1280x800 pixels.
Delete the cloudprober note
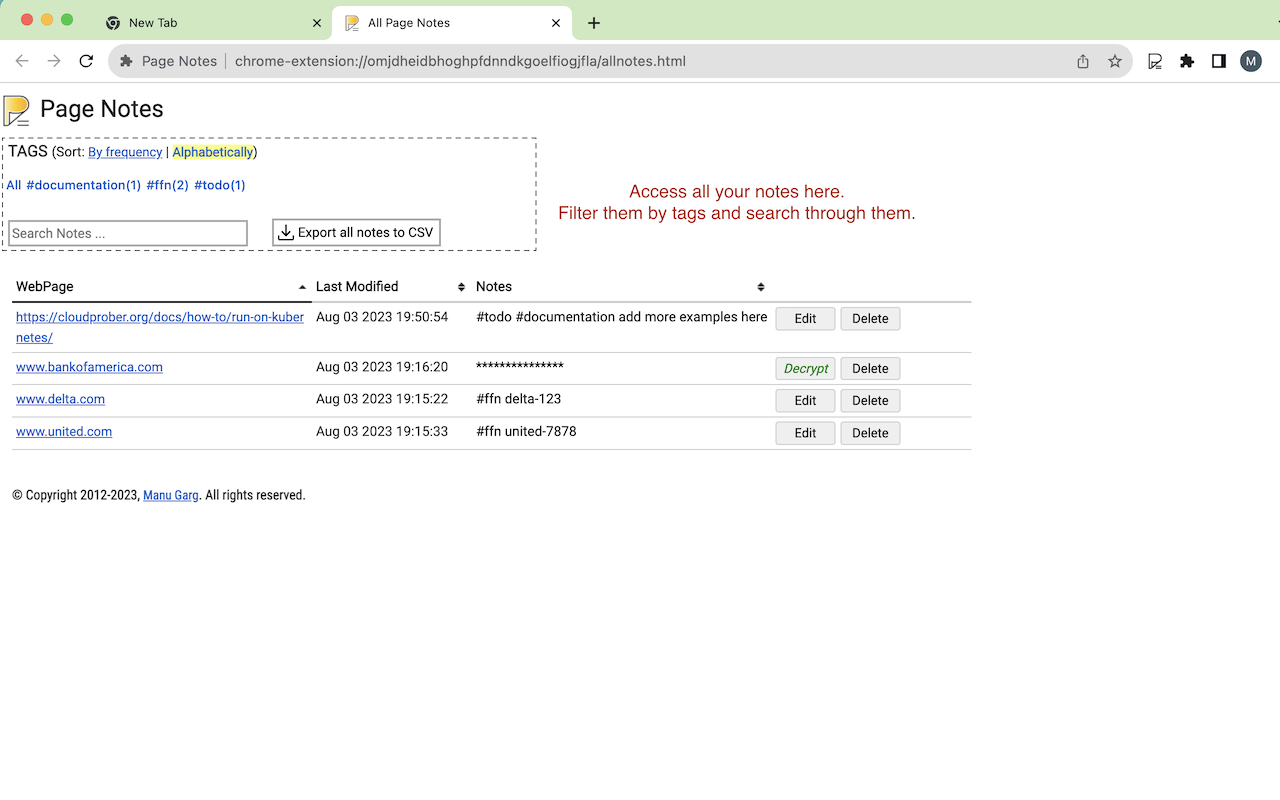coord(870,318)
